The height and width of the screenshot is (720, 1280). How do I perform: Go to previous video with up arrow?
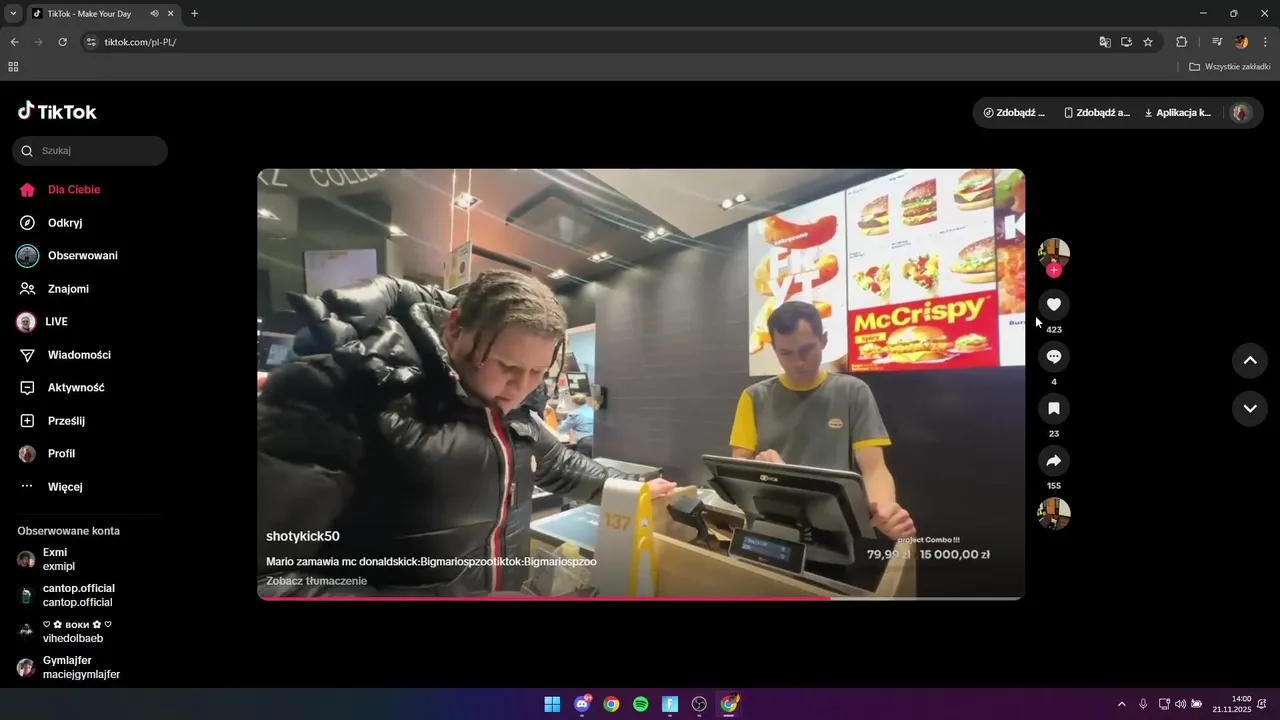pyautogui.click(x=1250, y=361)
